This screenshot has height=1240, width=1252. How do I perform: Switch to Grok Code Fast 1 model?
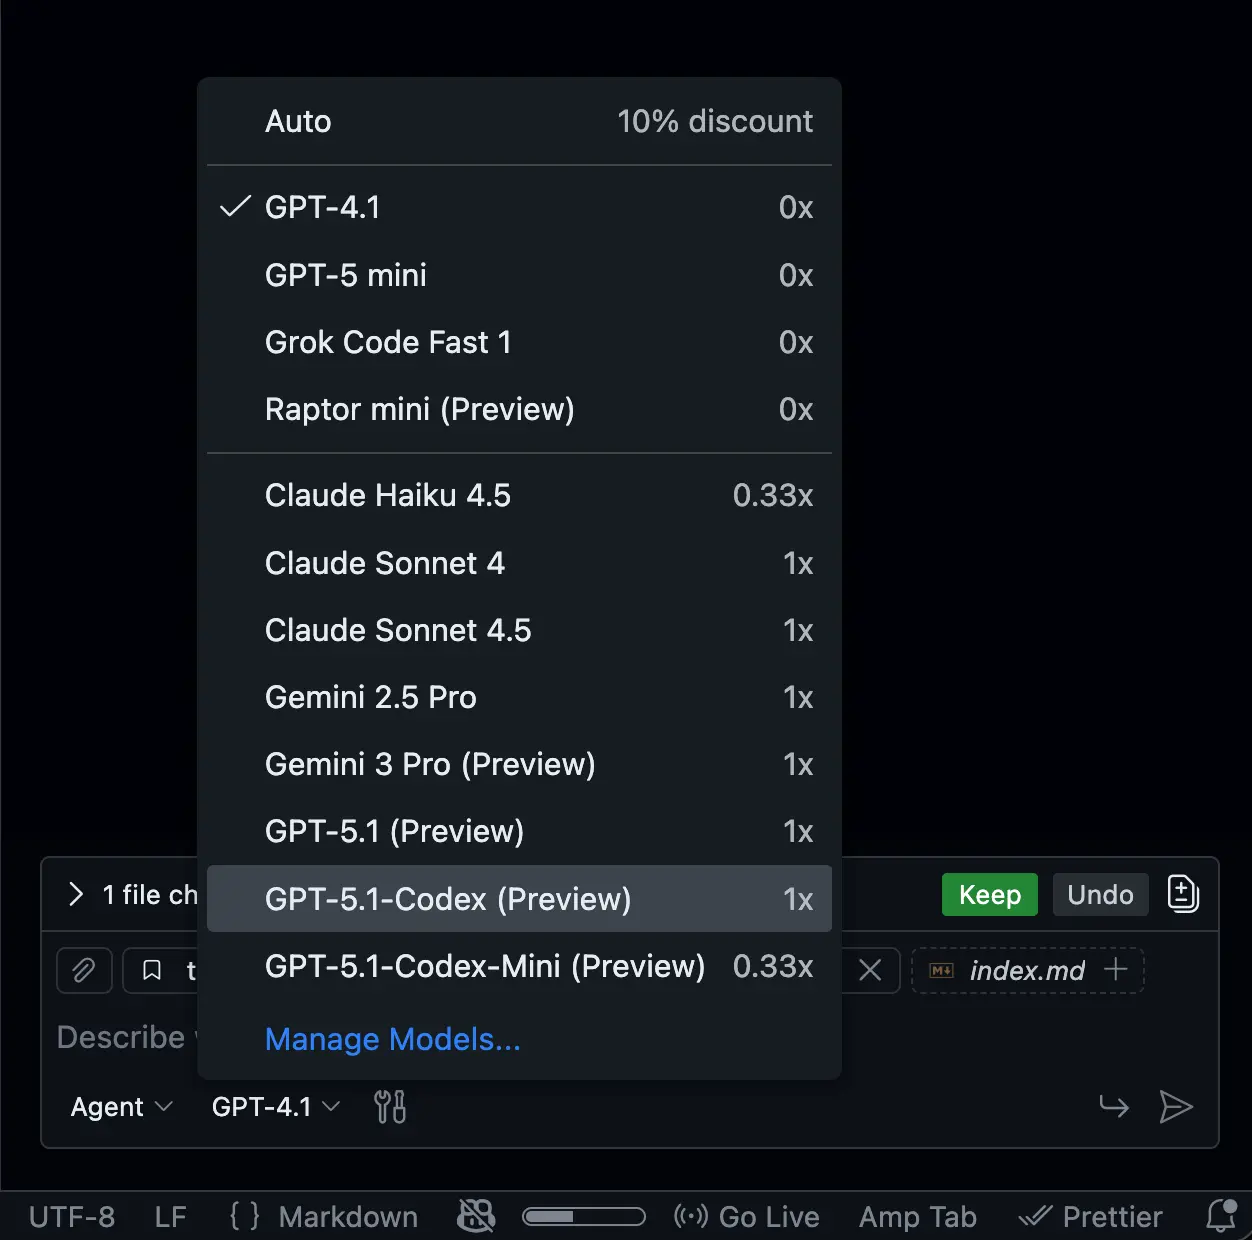click(x=389, y=342)
